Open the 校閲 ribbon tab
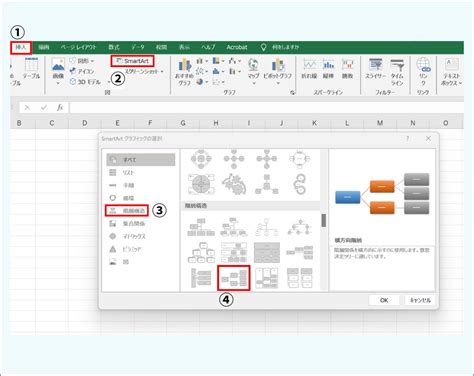The image size is (474, 376). pyautogui.click(x=161, y=47)
